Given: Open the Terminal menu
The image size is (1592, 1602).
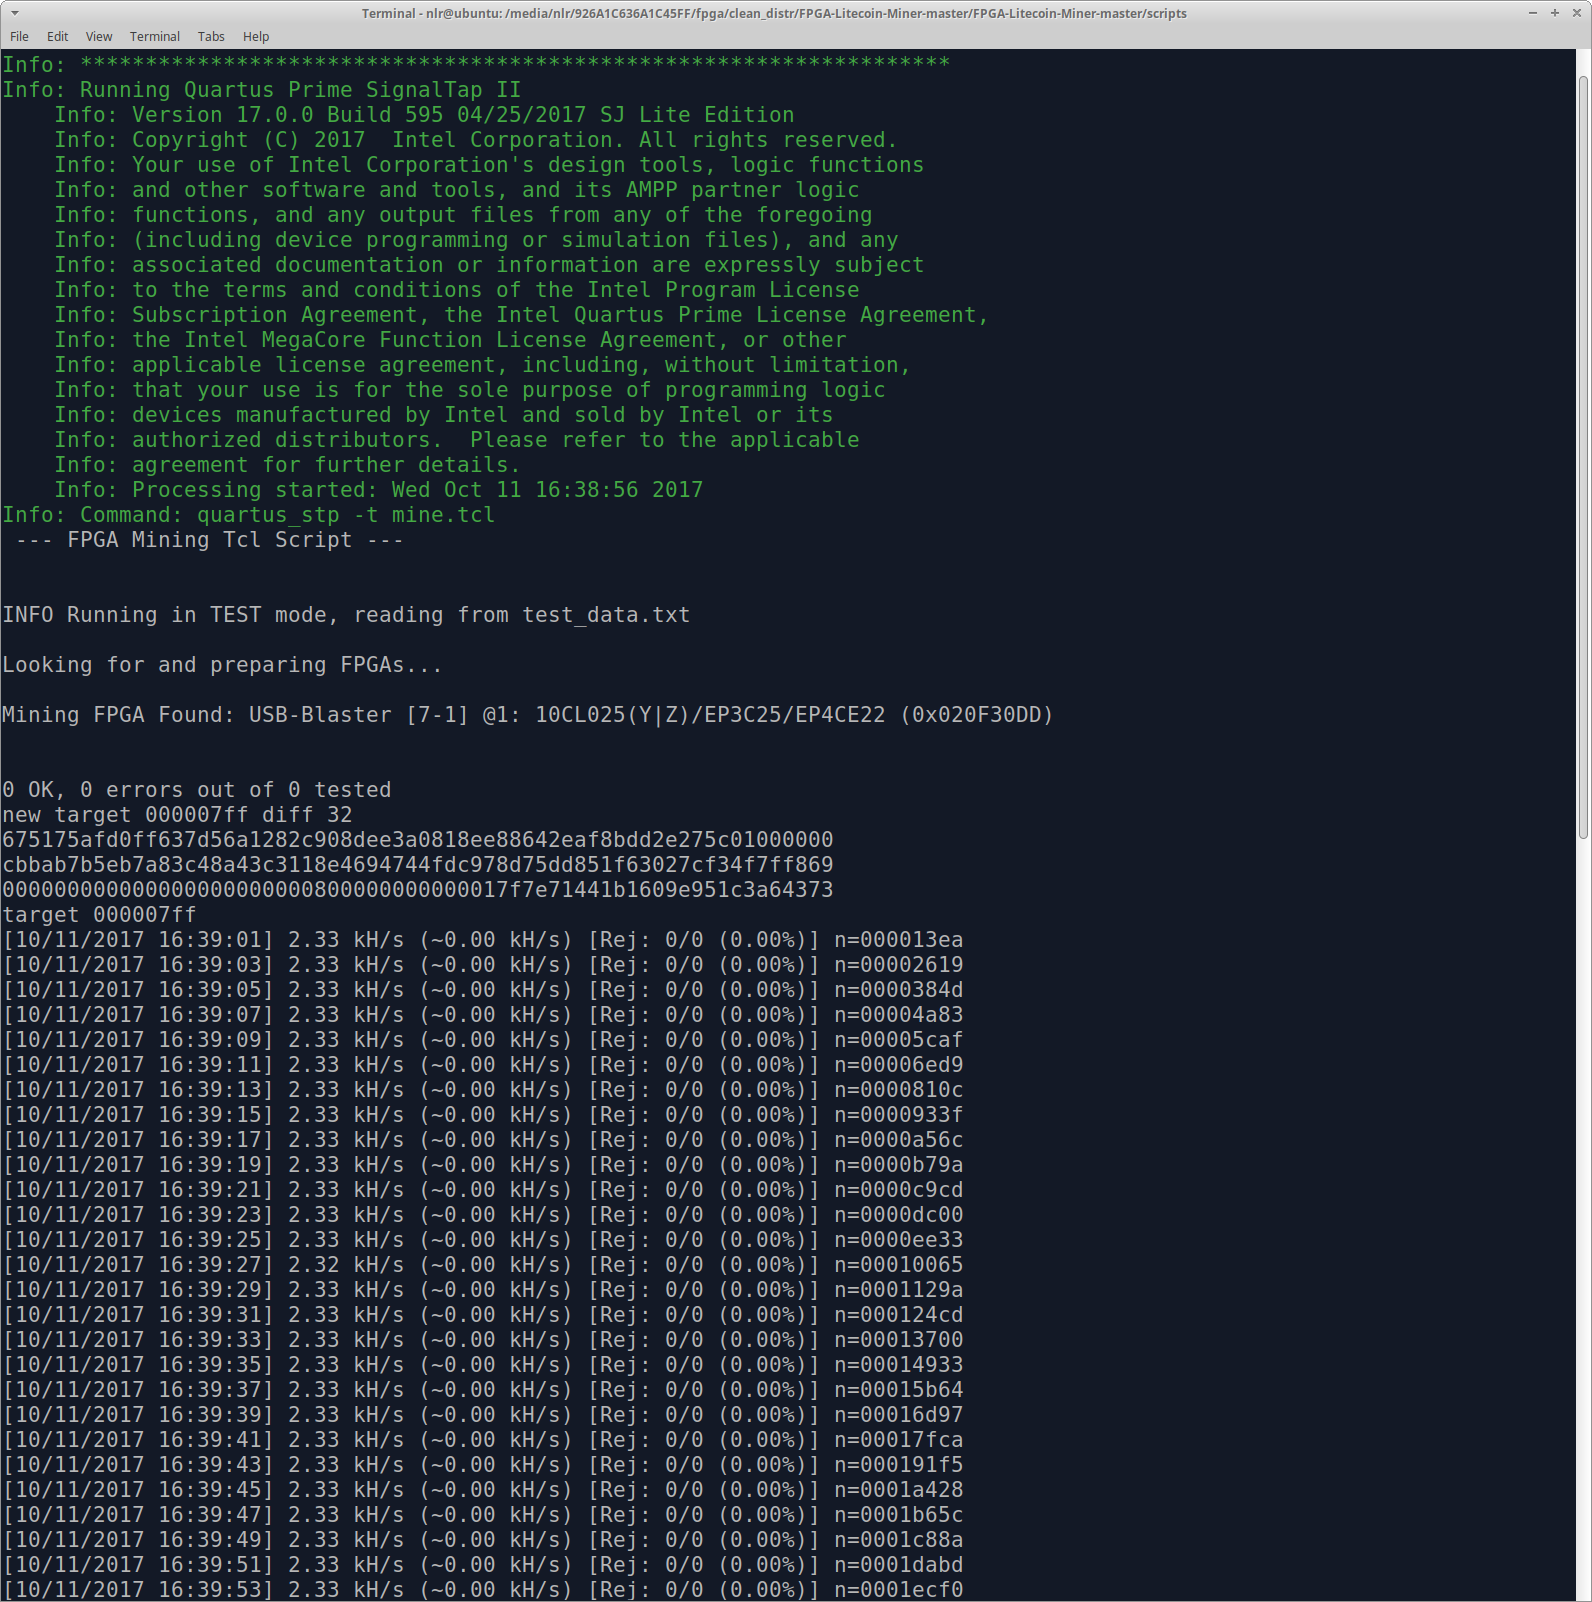Looking at the screenshot, I should click(155, 36).
